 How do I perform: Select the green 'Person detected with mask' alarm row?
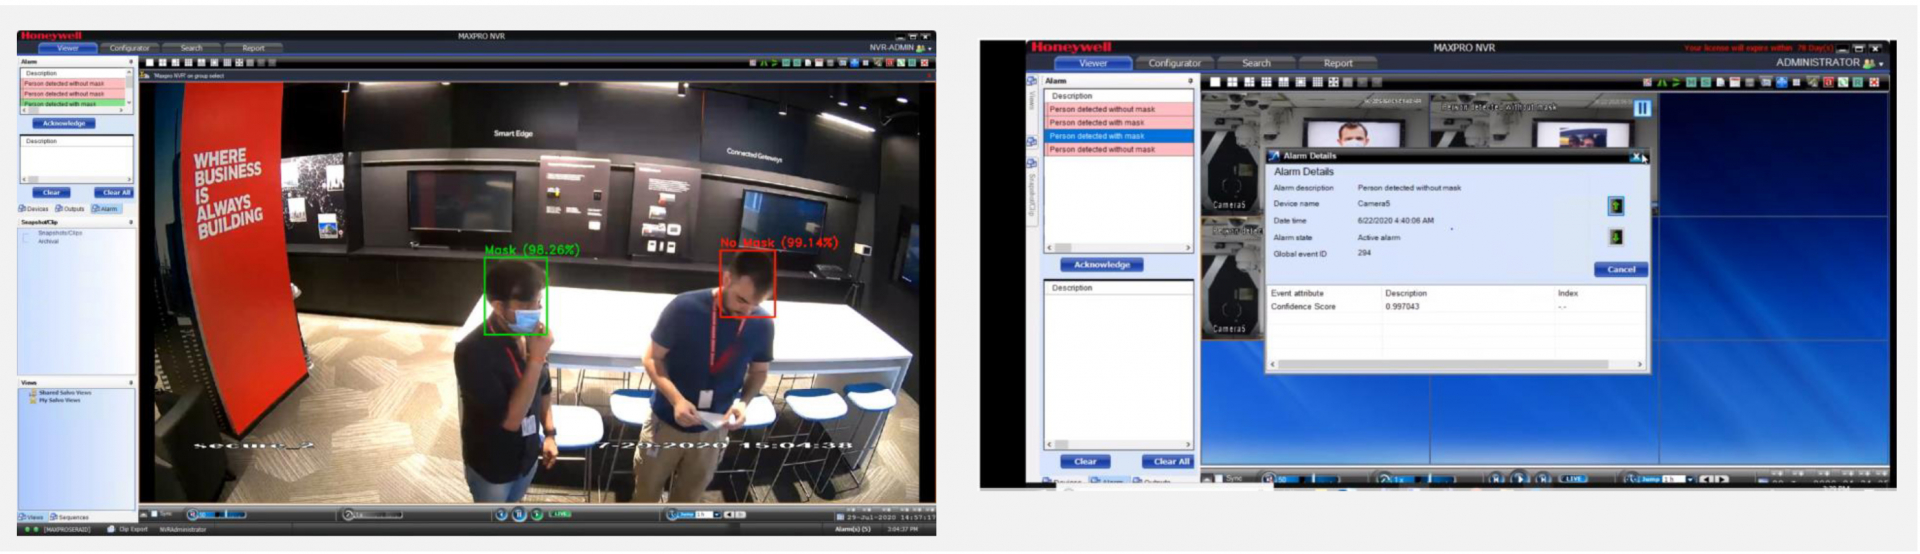coord(74,103)
